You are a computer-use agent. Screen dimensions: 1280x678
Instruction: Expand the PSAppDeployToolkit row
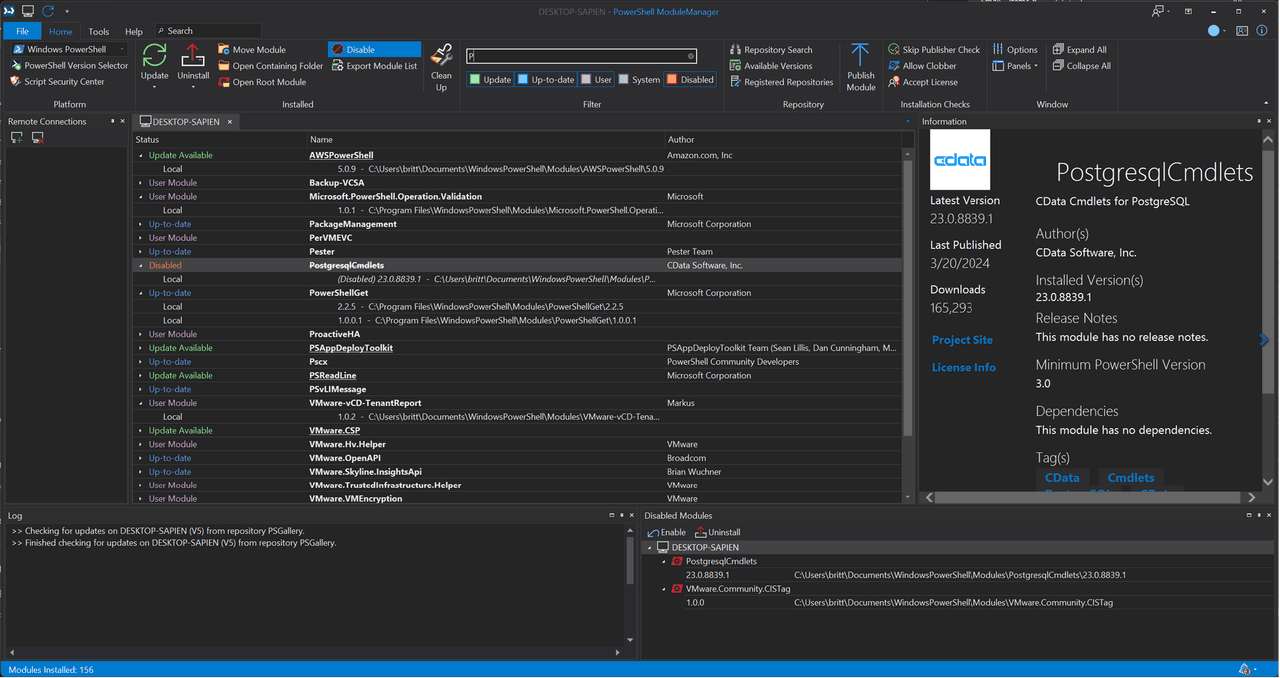[x=141, y=348]
